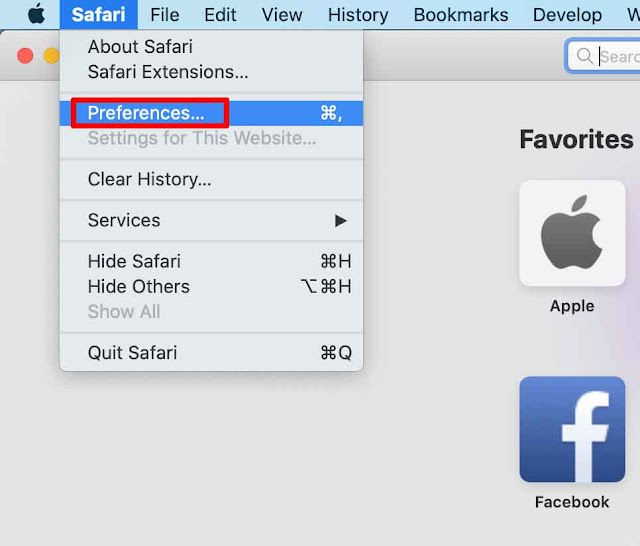Click the yellow minimize window button
Screen dimensions: 640x546
[x=51, y=56]
